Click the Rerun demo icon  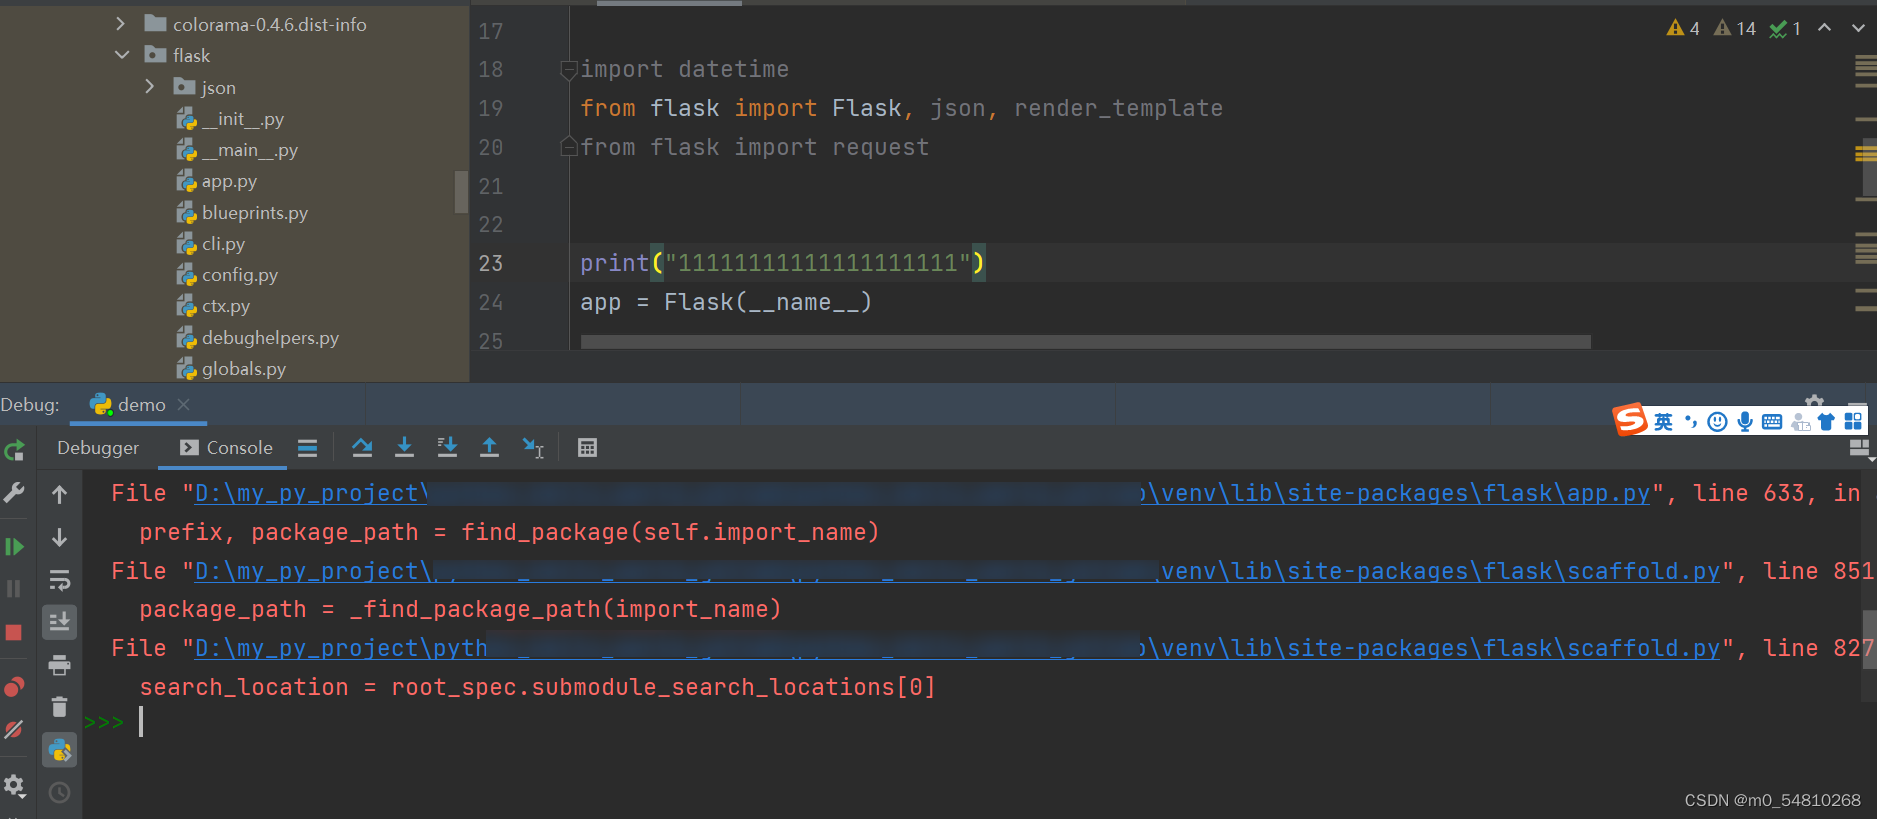14,450
